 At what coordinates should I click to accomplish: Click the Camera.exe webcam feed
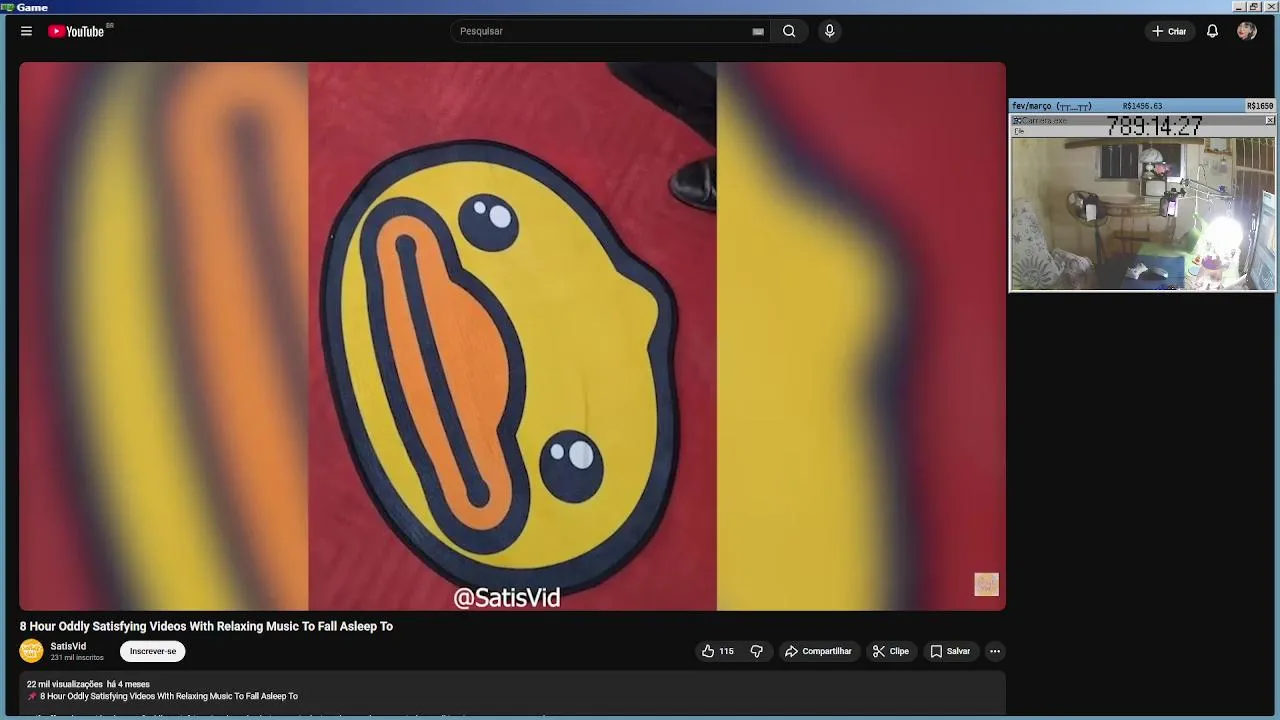[x=1142, y=214]
